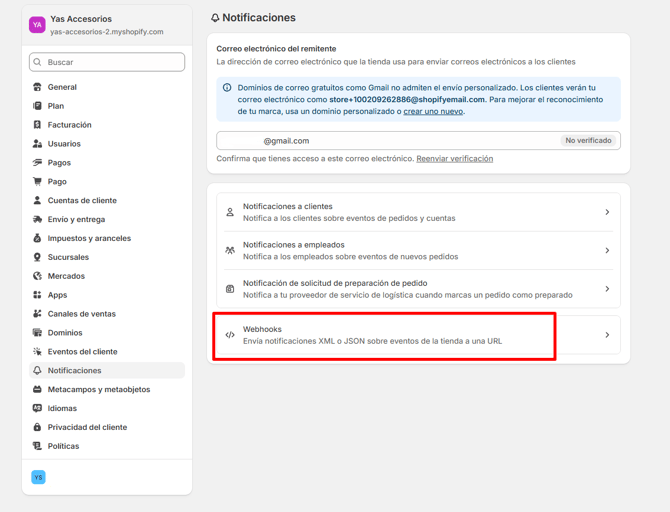Click the Reenviar verificación link

pyautogui.click(x=454, y=158)
